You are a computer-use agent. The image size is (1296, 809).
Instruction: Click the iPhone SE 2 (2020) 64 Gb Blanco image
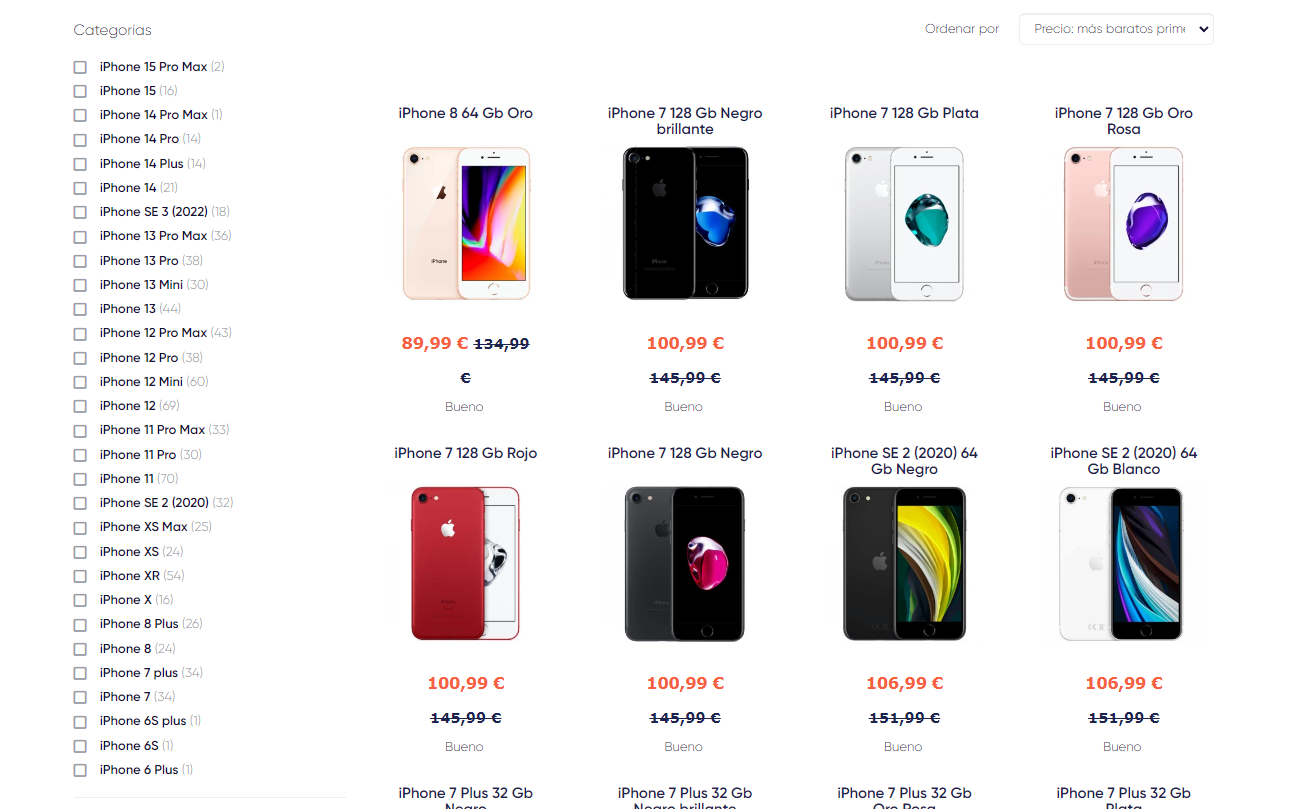[1123, 564]
